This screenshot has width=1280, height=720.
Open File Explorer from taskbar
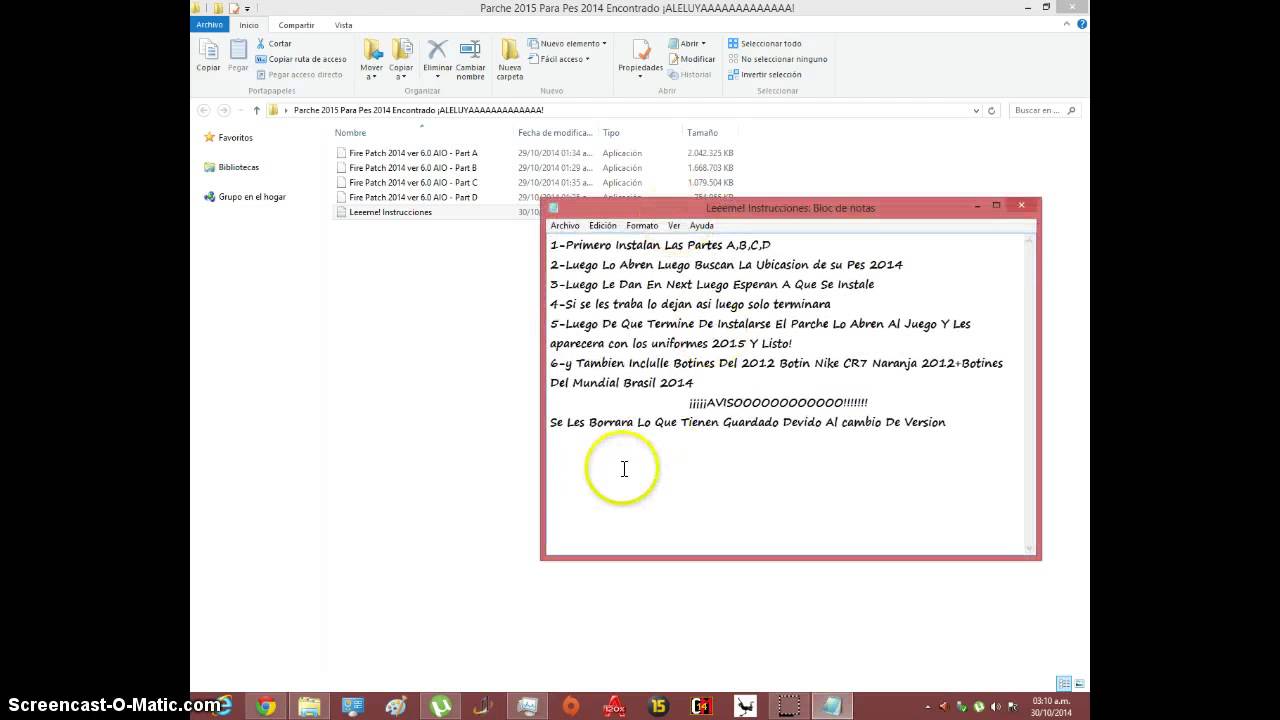309,706
